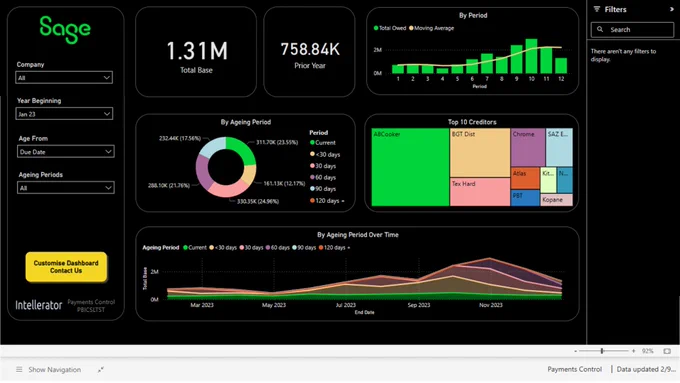The height and width of the screenshot is (383, 680).
Task: Click the 90 days legend item in Period list
Action: [x=323, y=189]
